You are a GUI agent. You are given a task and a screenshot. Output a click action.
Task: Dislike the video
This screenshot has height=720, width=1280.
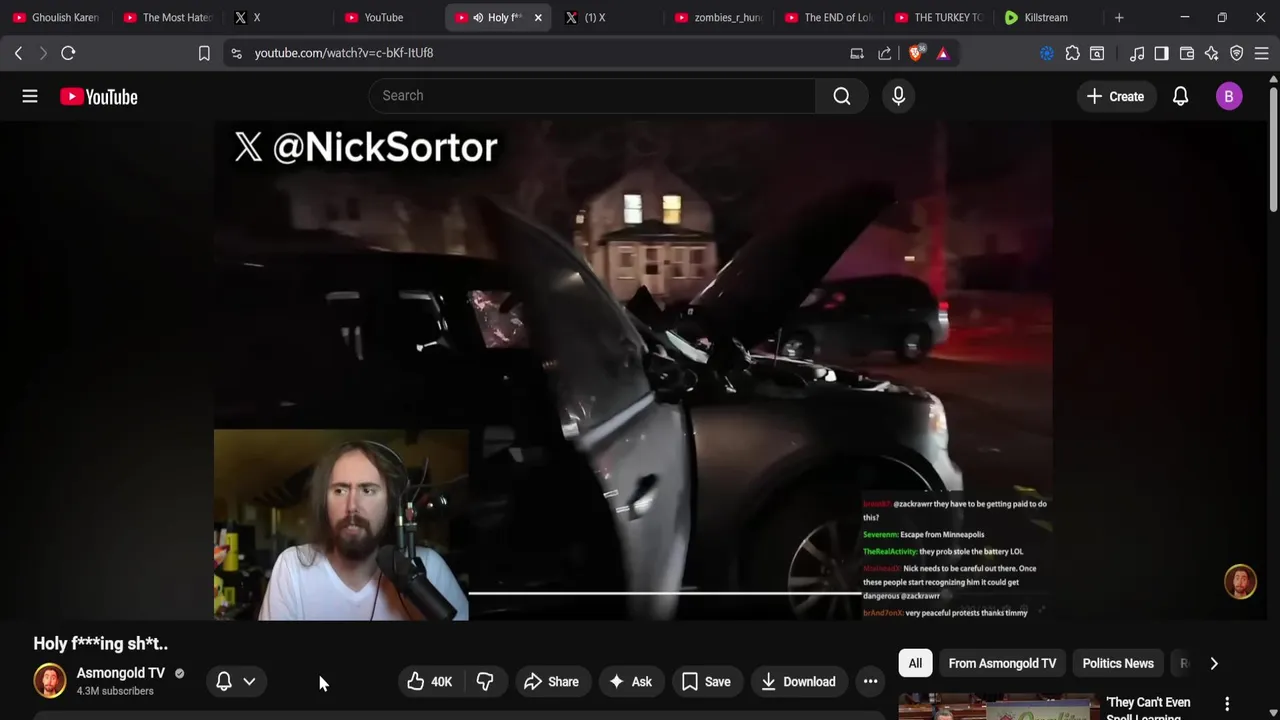point(485,682)
